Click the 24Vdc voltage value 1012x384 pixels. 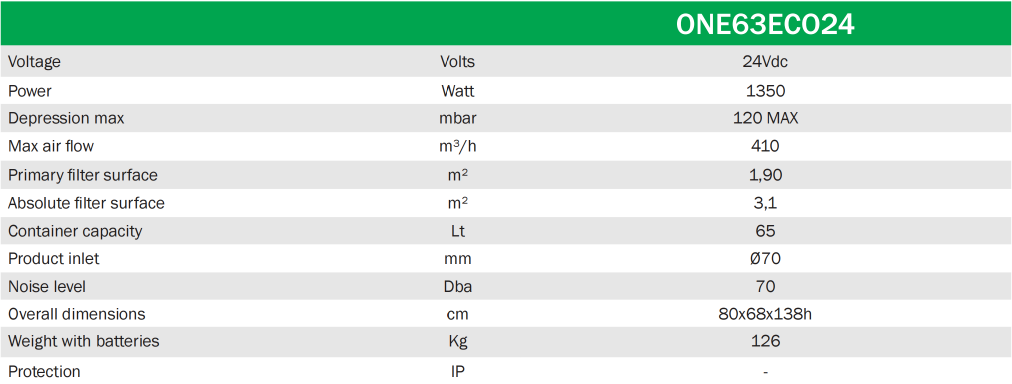(x=765, y=61)
